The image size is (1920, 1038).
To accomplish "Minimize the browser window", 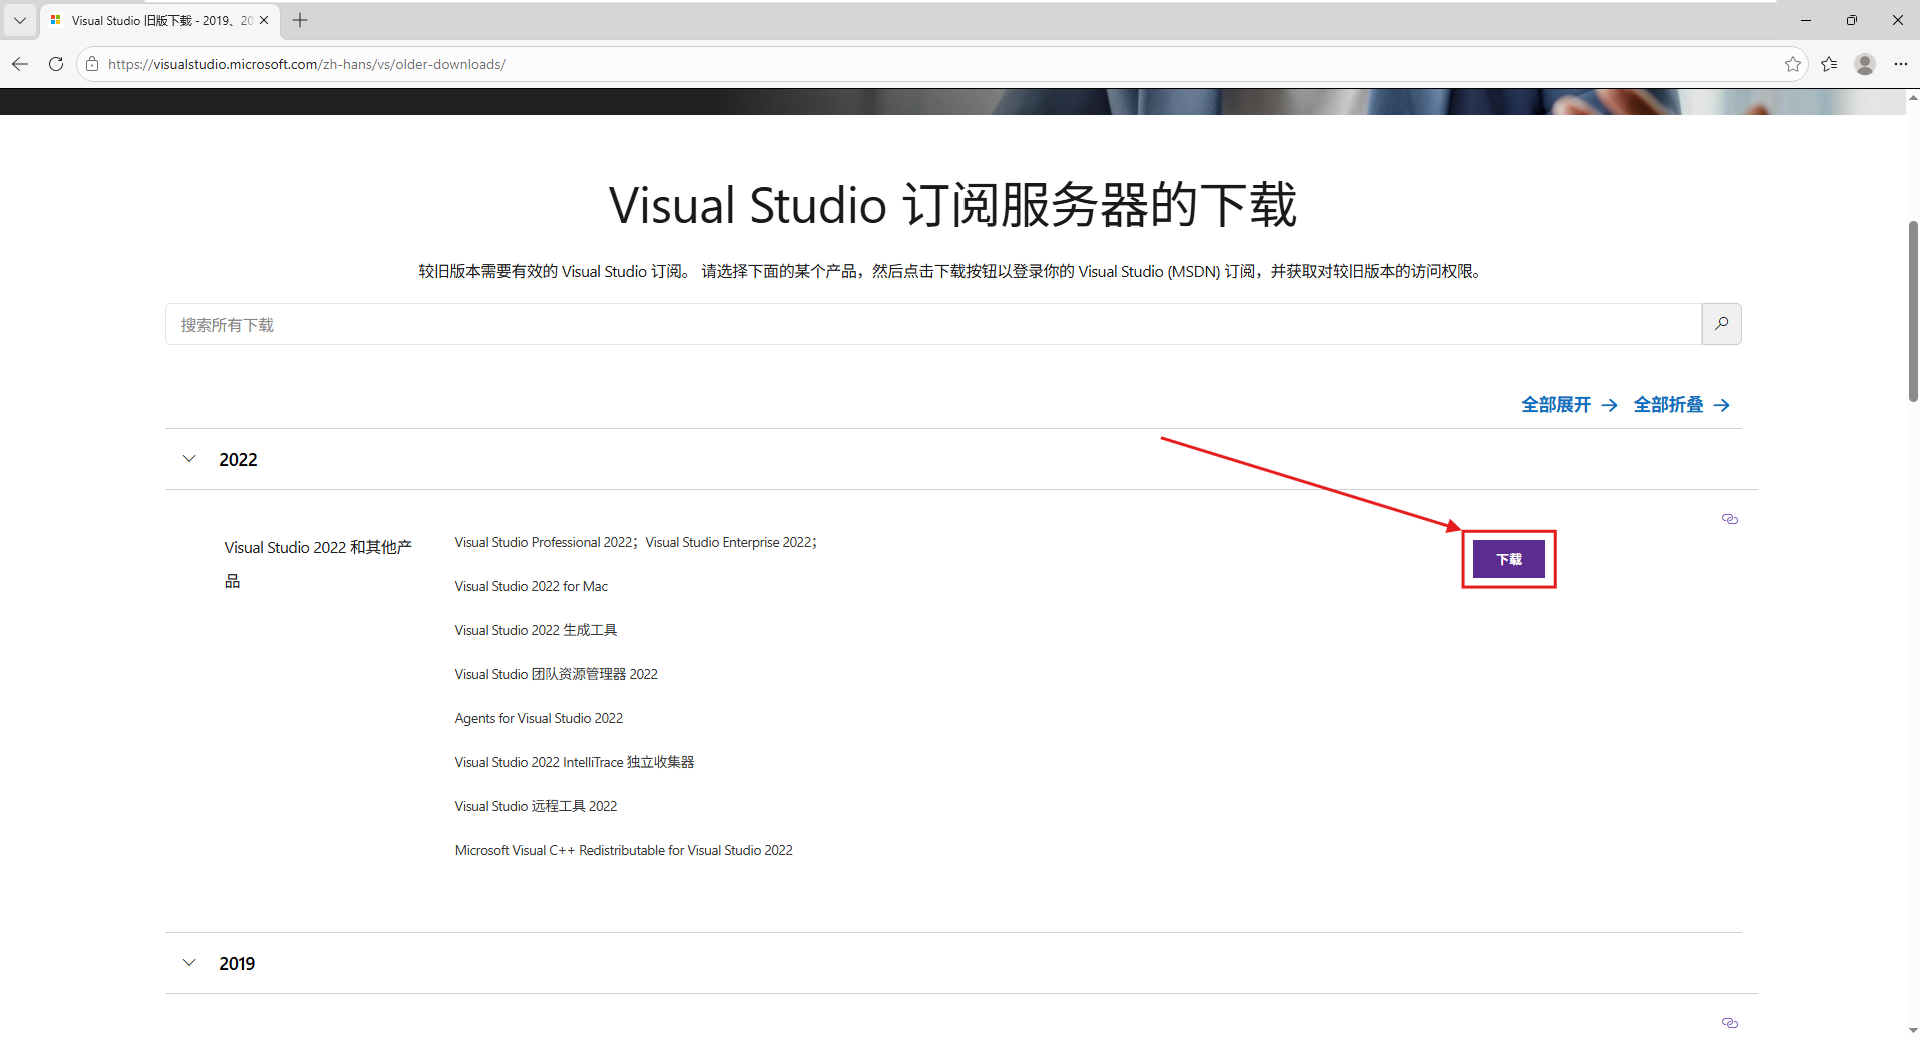I will point(1806,20).
